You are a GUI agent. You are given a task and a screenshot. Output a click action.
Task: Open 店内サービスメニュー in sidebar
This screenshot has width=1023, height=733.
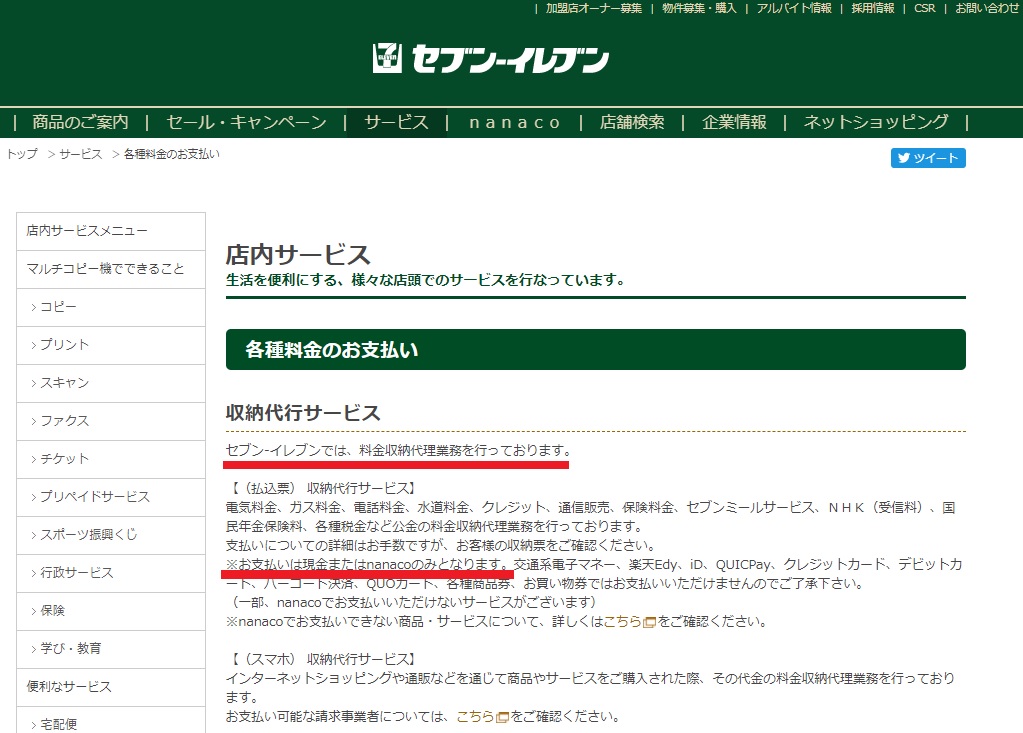click(x=111, y=231)
